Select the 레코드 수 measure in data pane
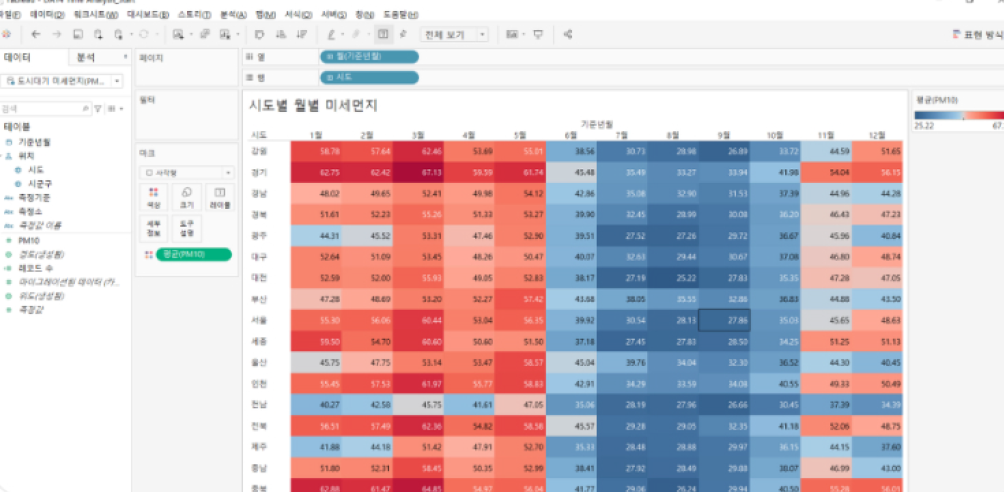The width and height of the screenshot is (1004, 492). 36,268
